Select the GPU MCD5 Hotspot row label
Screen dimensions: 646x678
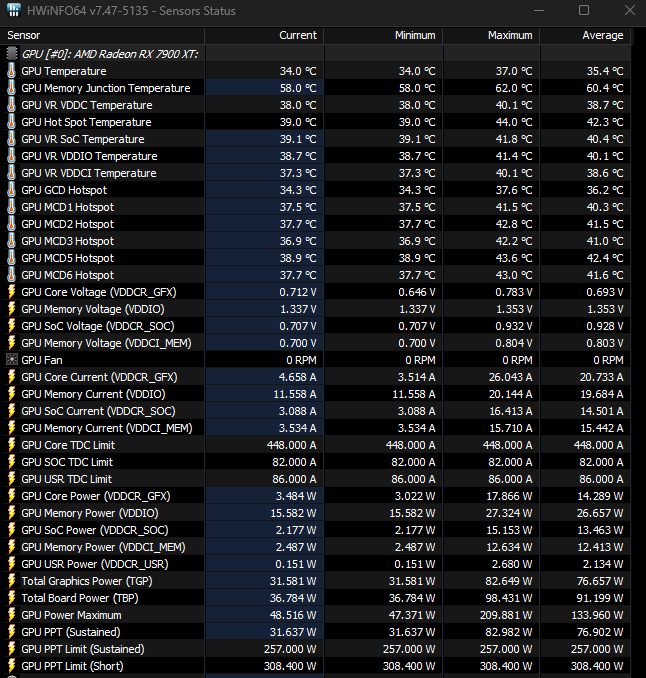pyautogui.click(x=67, y=258)
